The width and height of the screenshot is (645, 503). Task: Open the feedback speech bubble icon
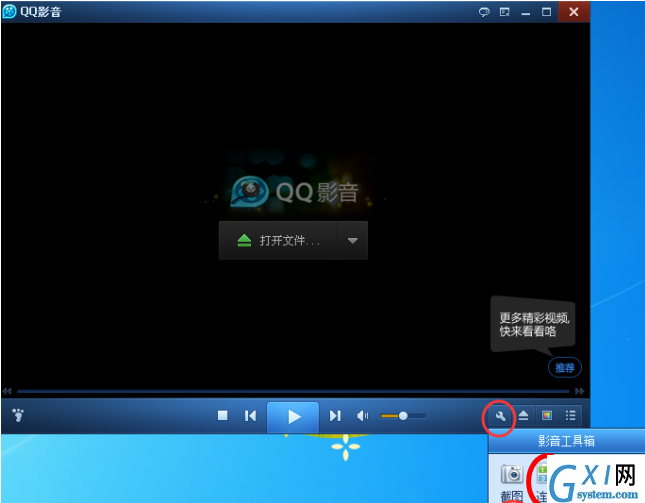click(x=484, y=12)
